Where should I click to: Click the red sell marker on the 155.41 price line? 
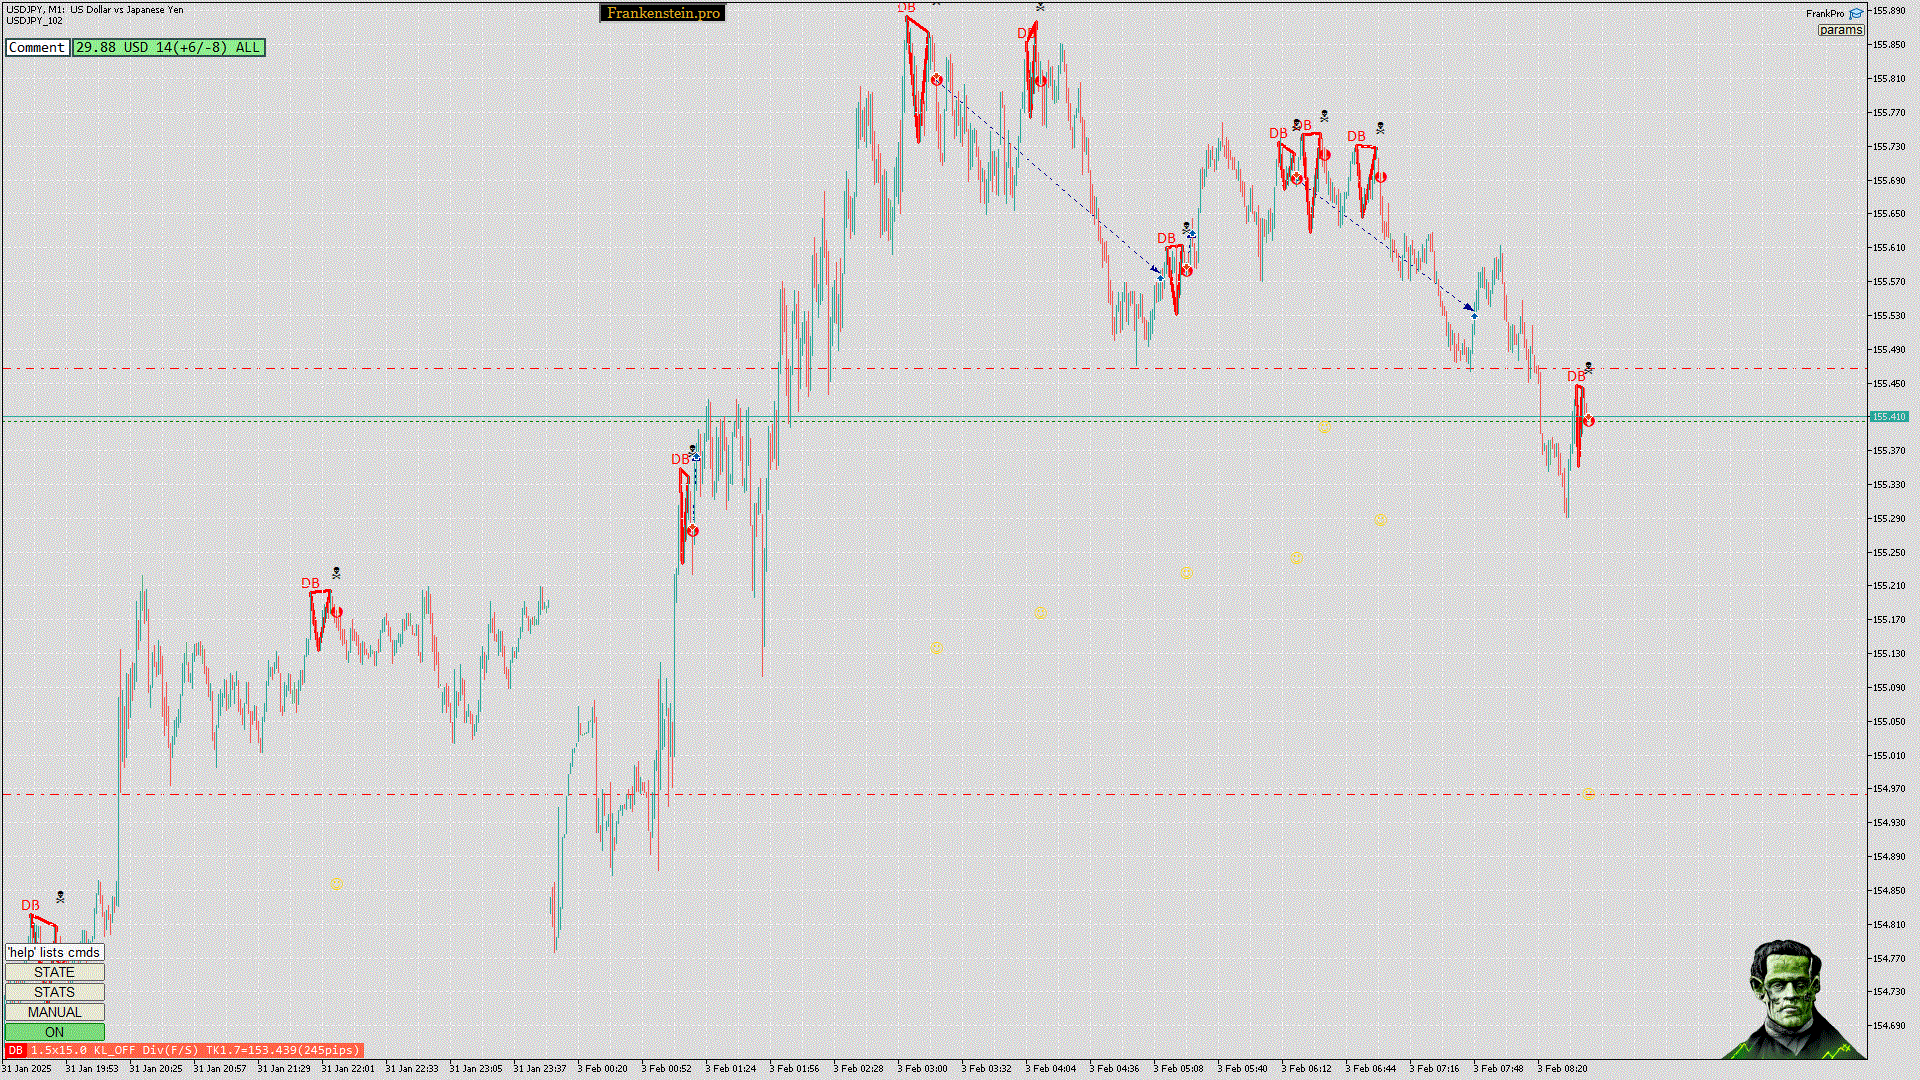point(1588,421)
